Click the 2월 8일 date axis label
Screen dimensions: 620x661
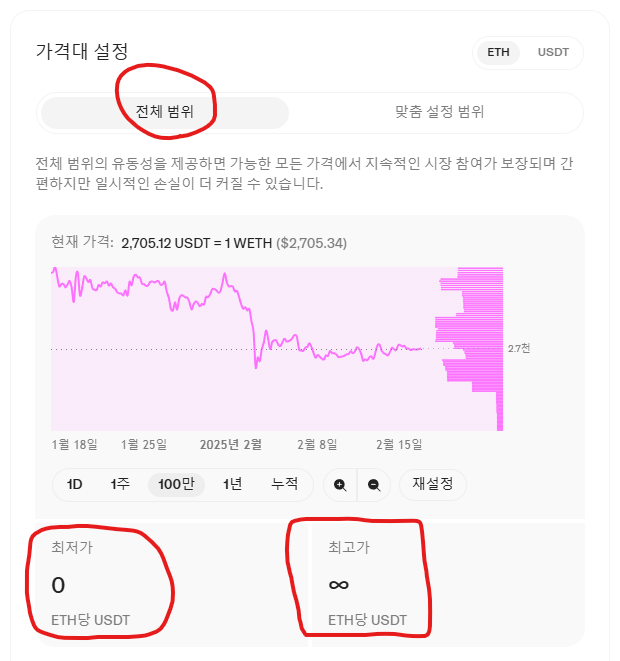[317, 445]
